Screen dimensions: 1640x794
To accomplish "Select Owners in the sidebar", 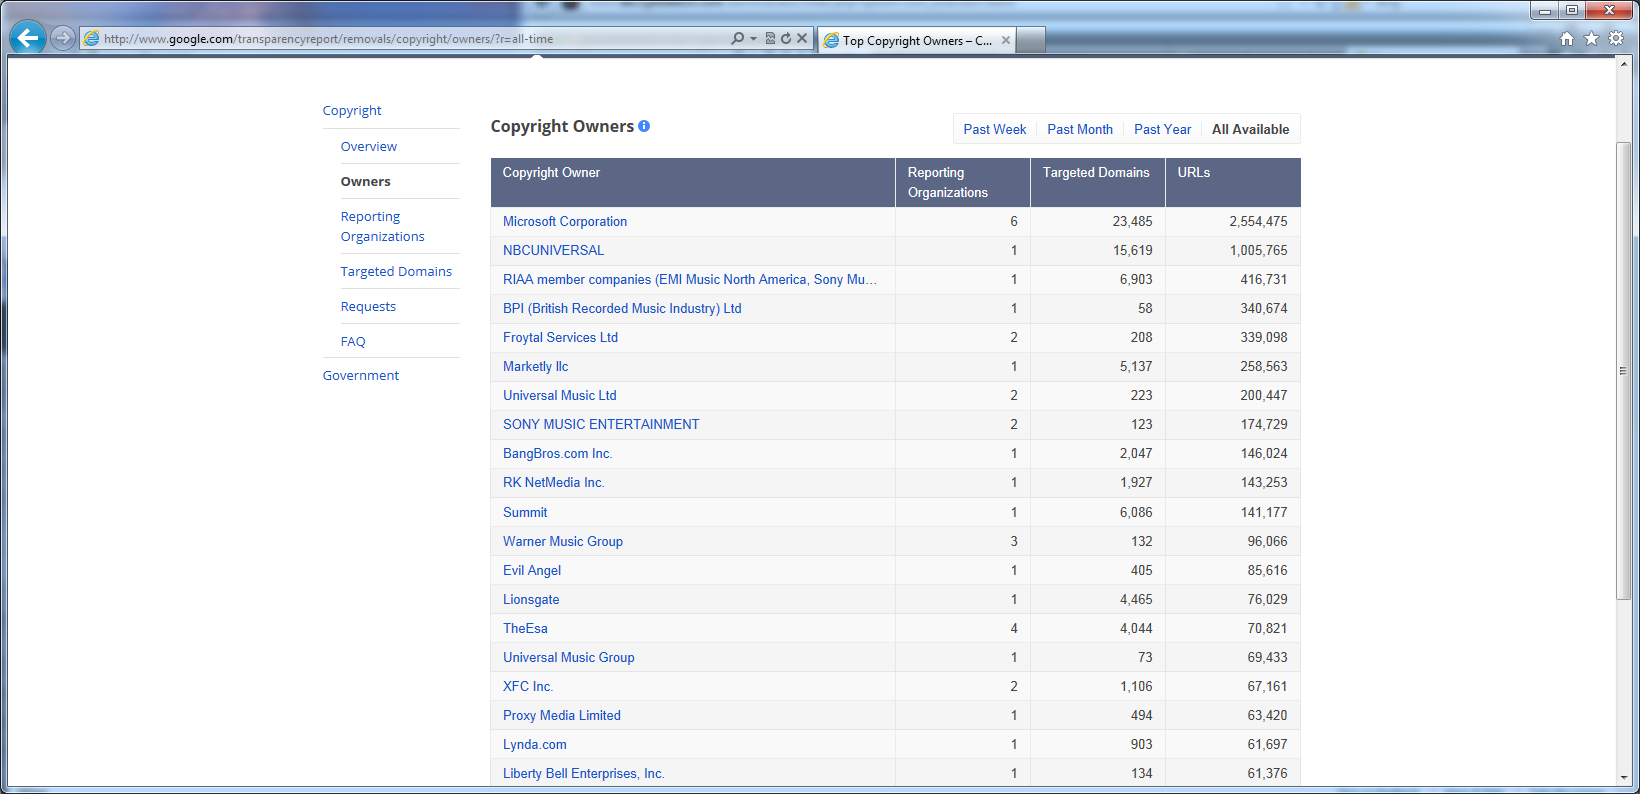I will (x=366, y=181).
